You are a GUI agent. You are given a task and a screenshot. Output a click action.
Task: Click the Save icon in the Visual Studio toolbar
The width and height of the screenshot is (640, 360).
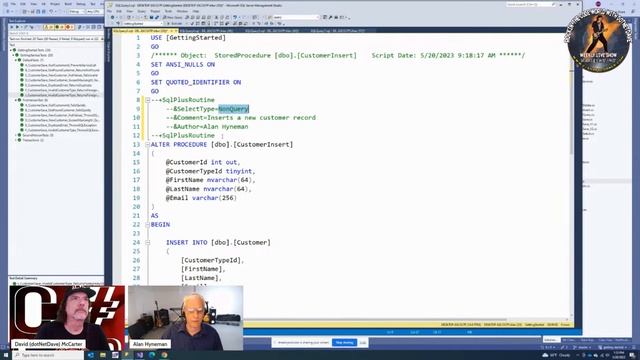pyautogui.click(x=38, y=11)
